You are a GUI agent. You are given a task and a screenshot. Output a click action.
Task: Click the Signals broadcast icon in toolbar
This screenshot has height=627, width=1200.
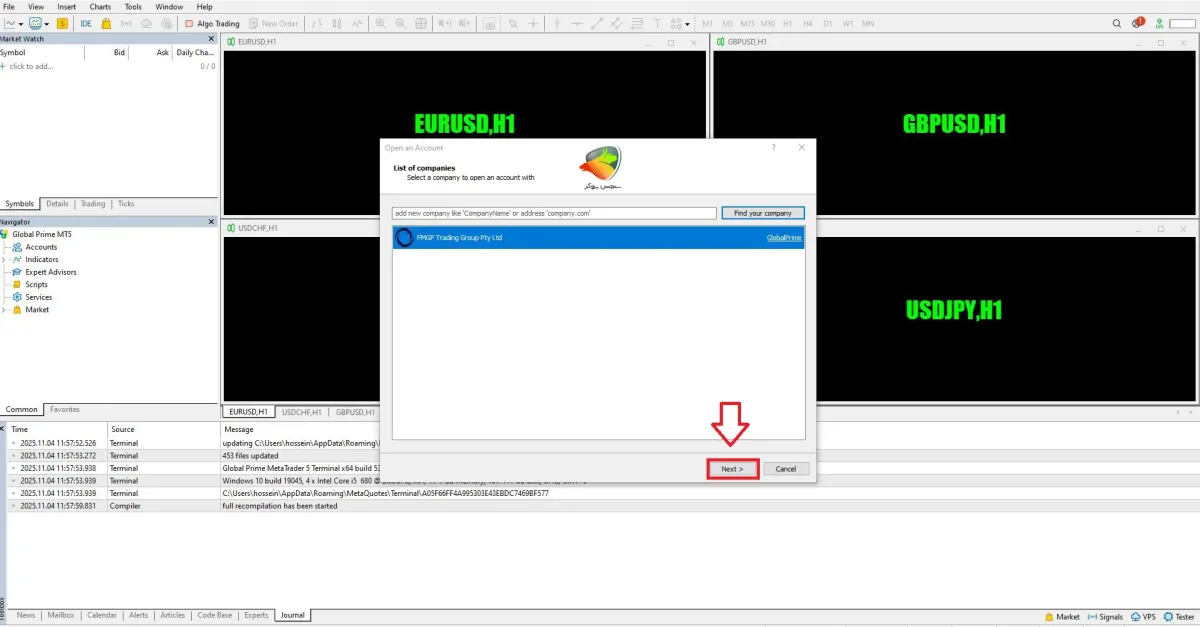(x=126, y=23)
